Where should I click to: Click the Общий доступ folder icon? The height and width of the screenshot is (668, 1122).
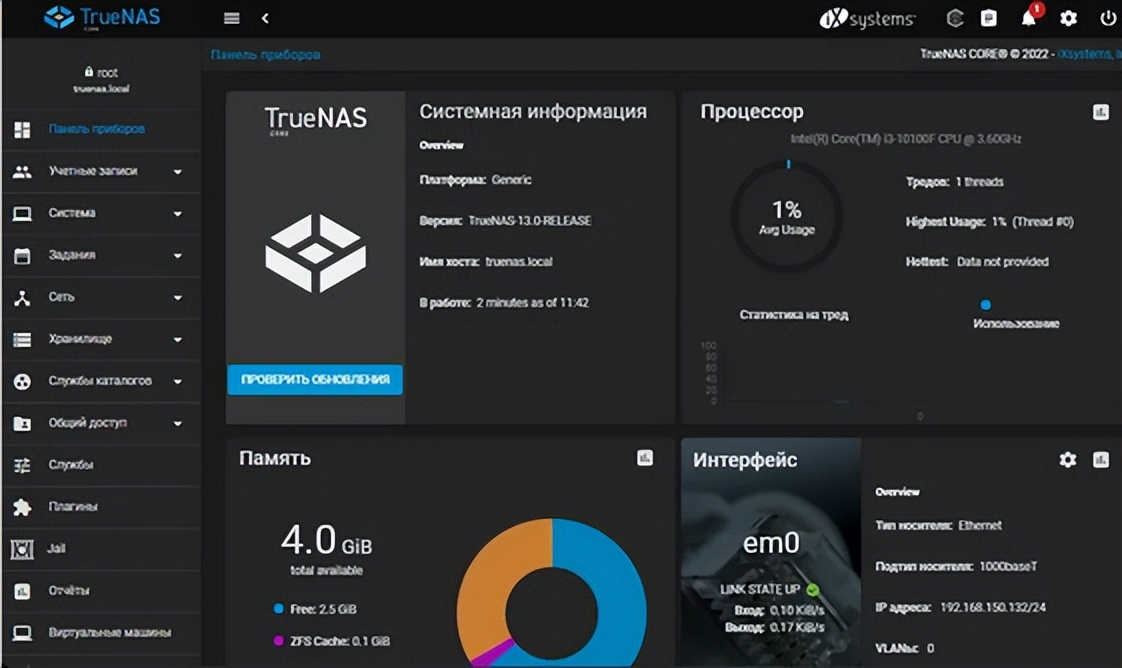click(x=22, y=423)
